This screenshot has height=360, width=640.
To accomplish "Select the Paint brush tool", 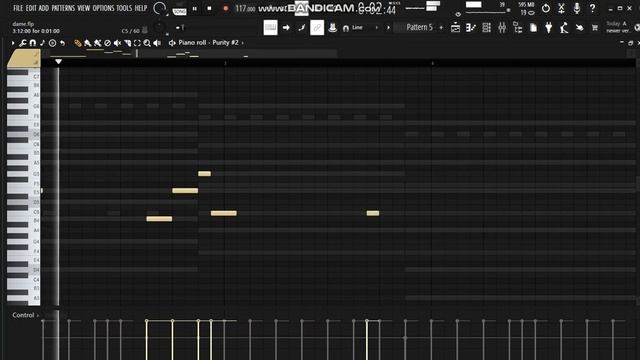I will [87, 43].
